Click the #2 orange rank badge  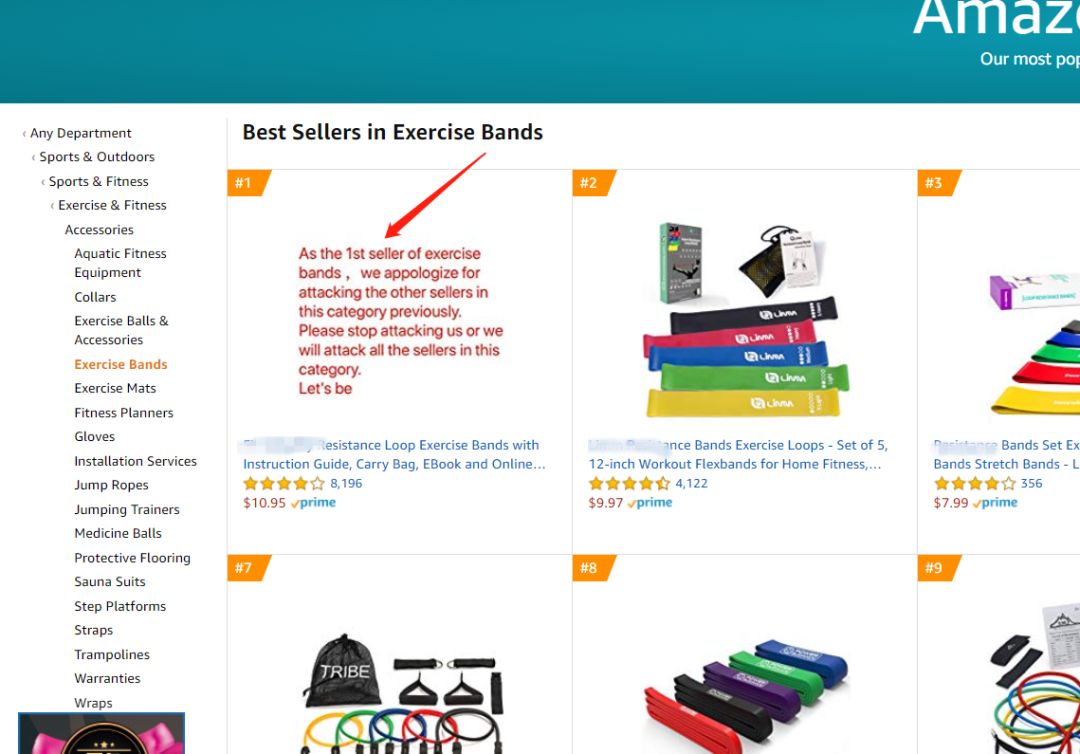[x=593, y=183]
